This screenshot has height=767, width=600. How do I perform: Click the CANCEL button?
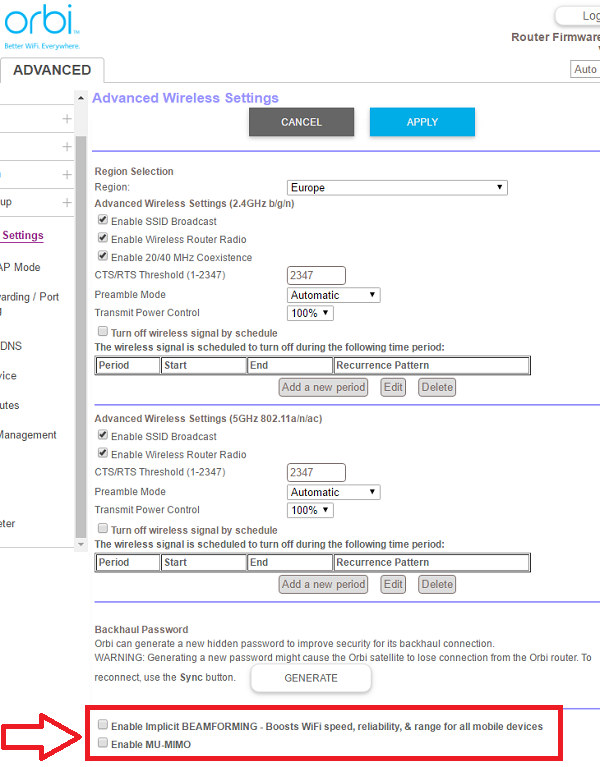click(301, 122)
